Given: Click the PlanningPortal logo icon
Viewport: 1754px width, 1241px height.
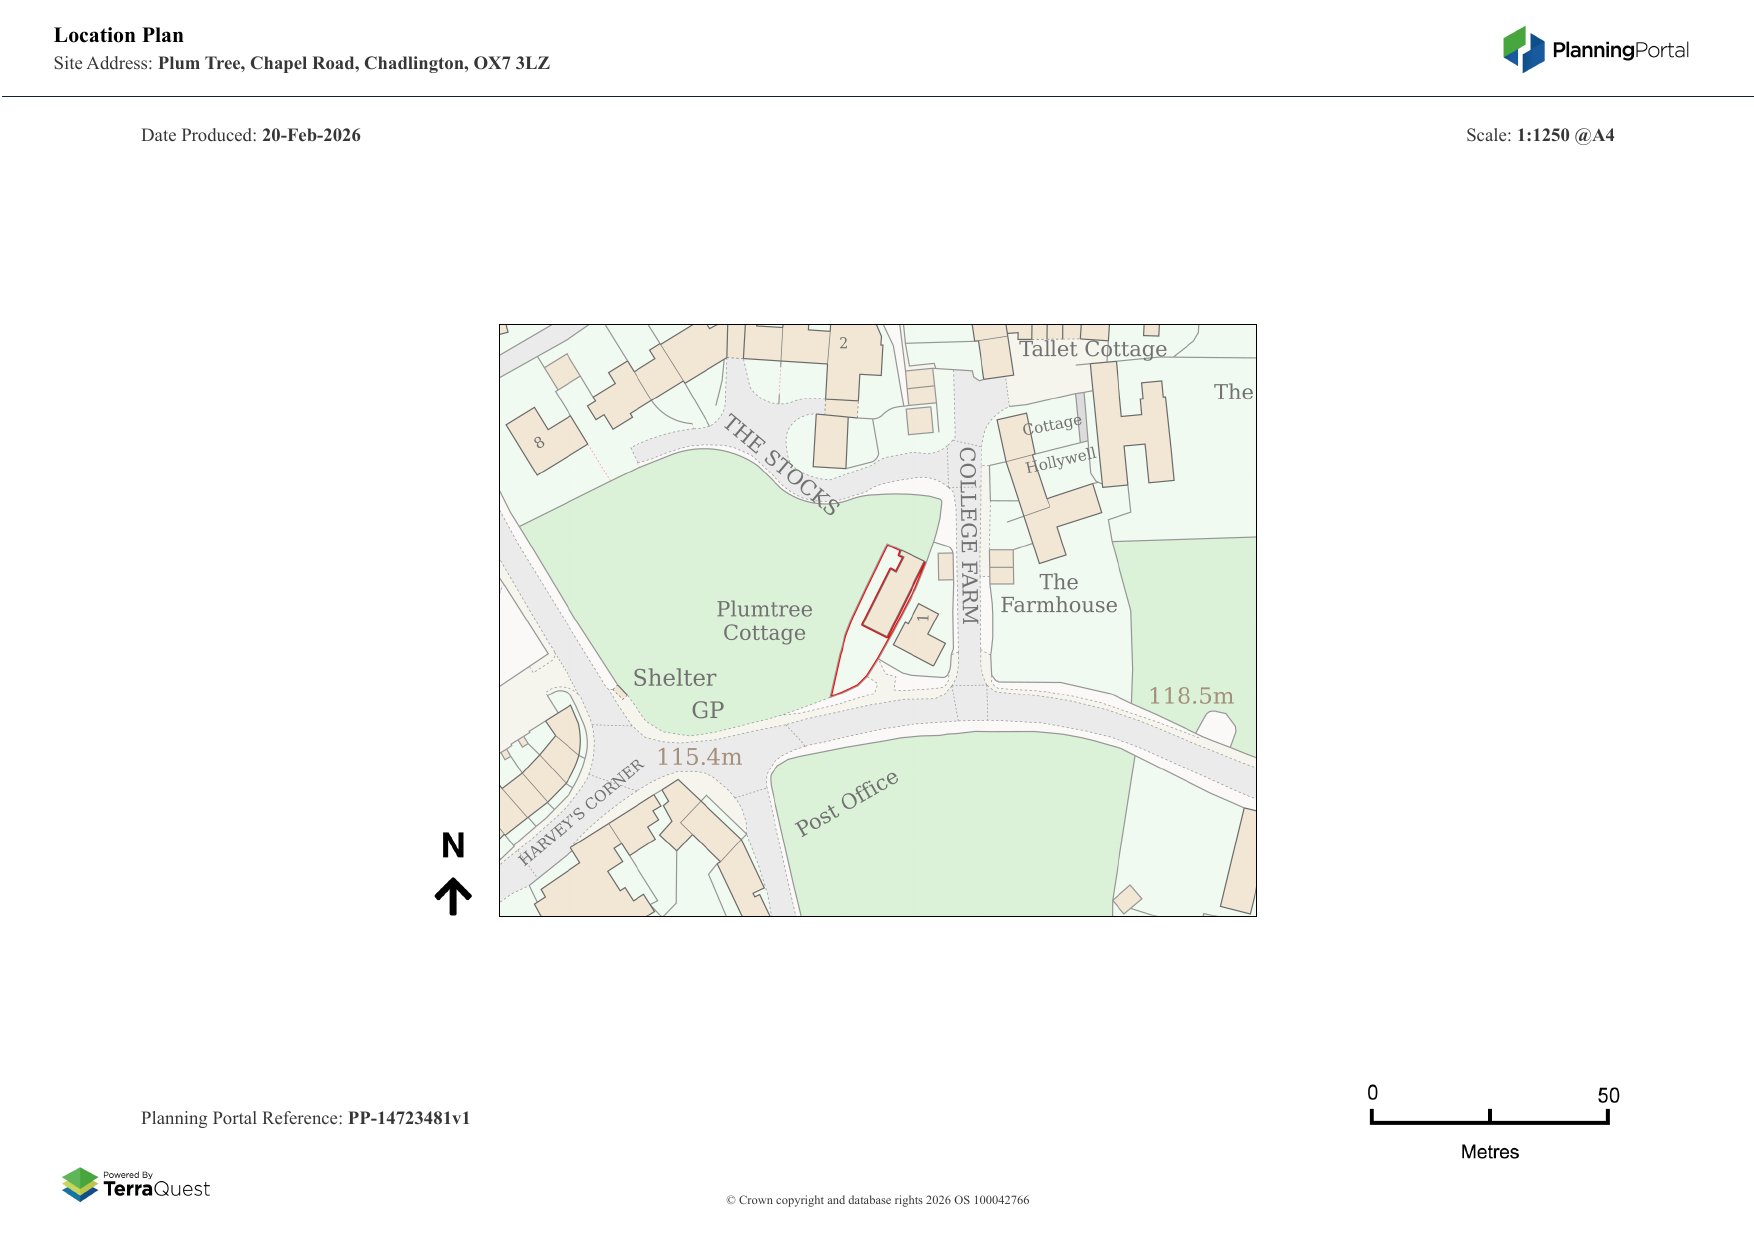Looking at the screenshot, I should (x=1523, y=50).
